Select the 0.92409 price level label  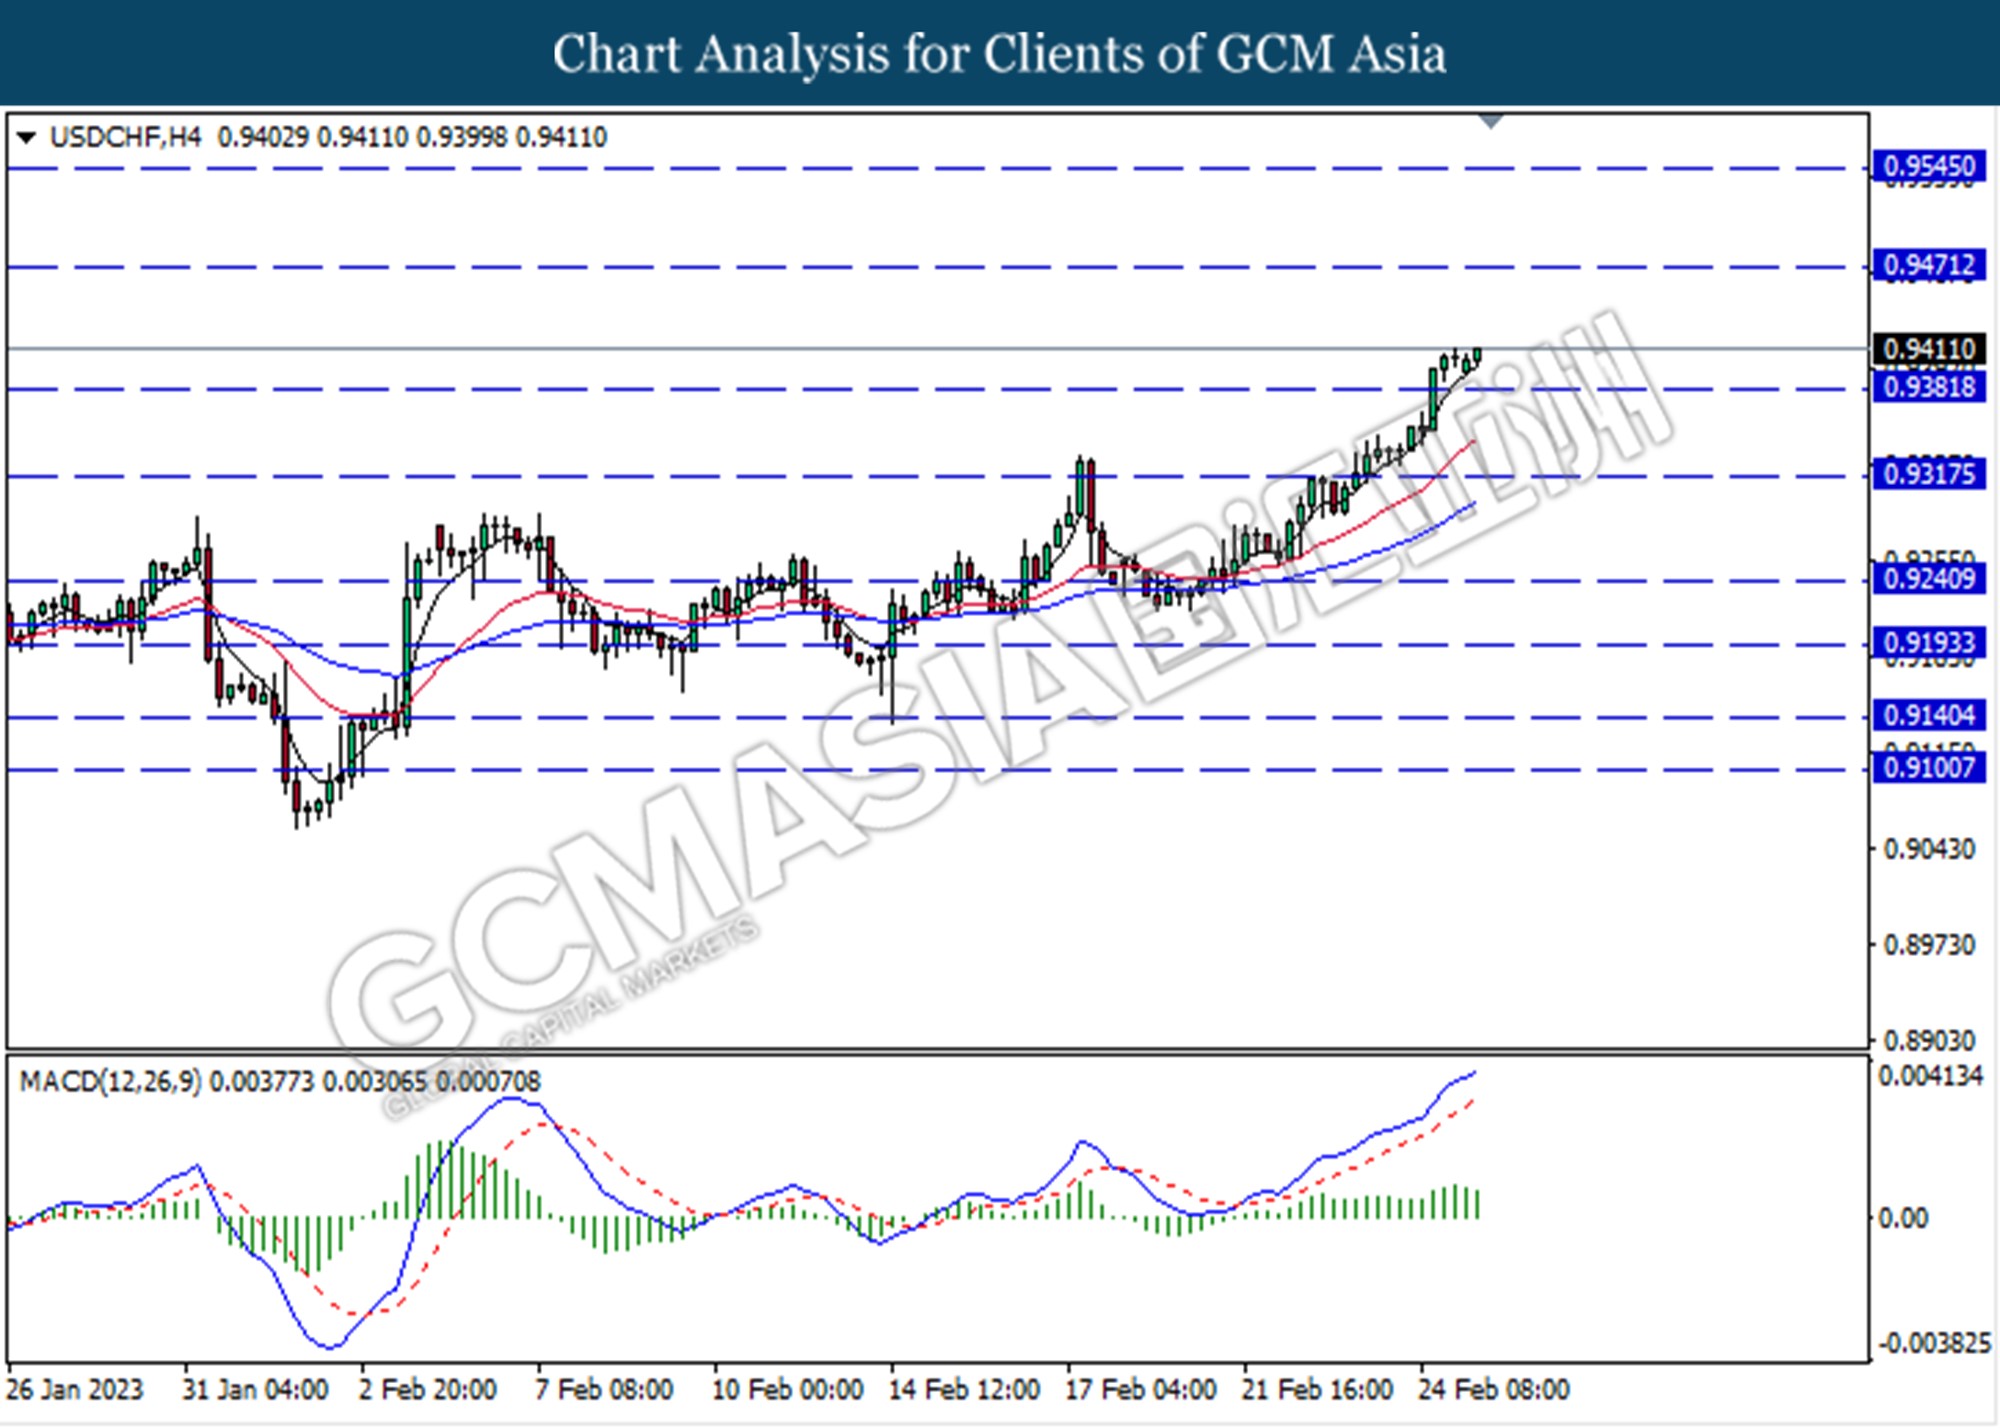(1928, 578)
